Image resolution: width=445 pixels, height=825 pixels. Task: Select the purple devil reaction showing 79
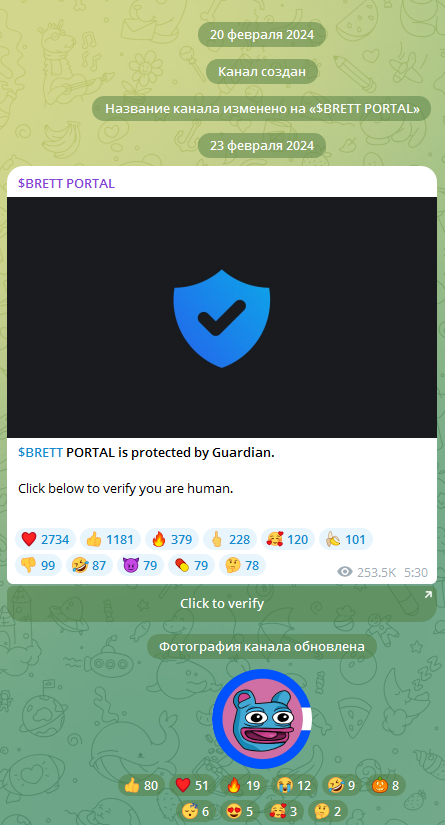[140, 565]
